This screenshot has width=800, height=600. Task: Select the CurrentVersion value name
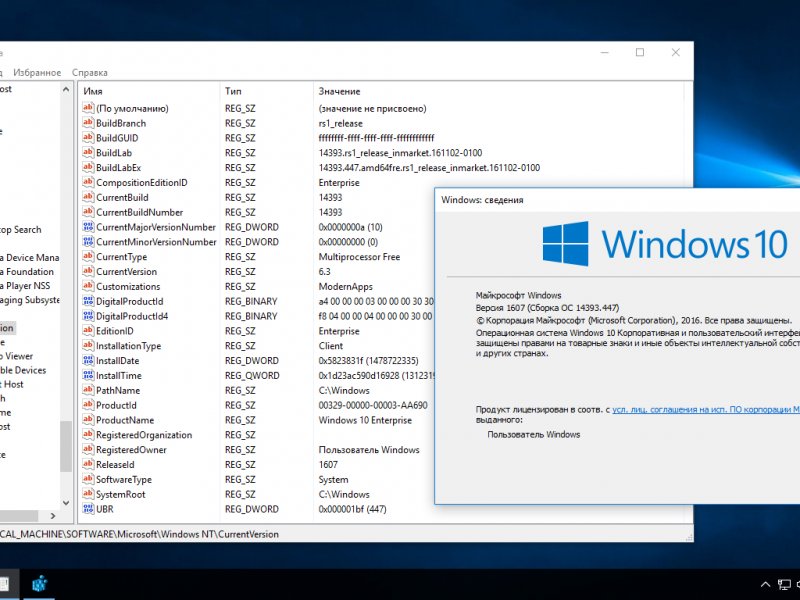coord(127,271)
